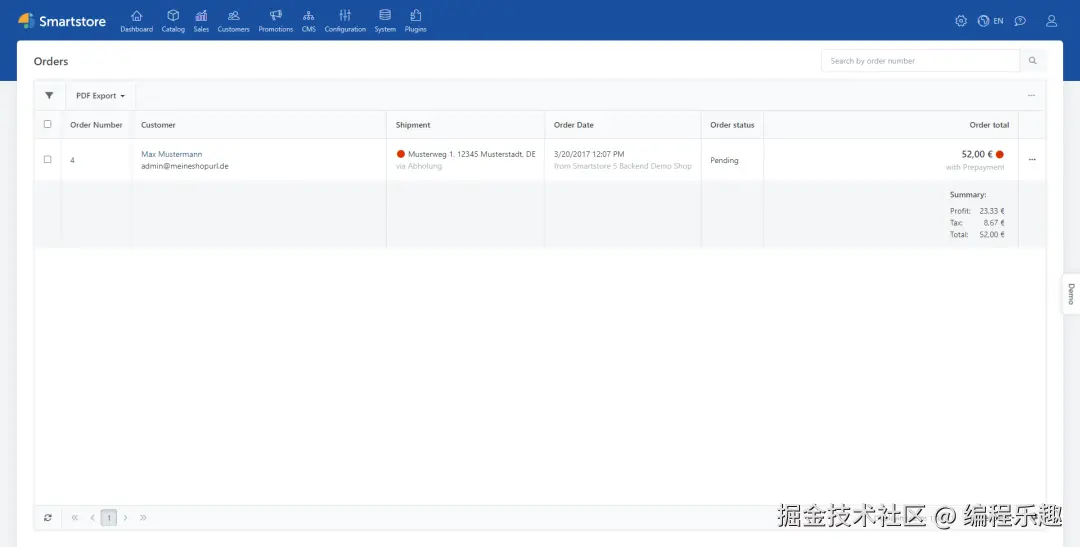Go to first page of orders
Viewport: 1080px width, 547px height.
[x=75, y=517]
